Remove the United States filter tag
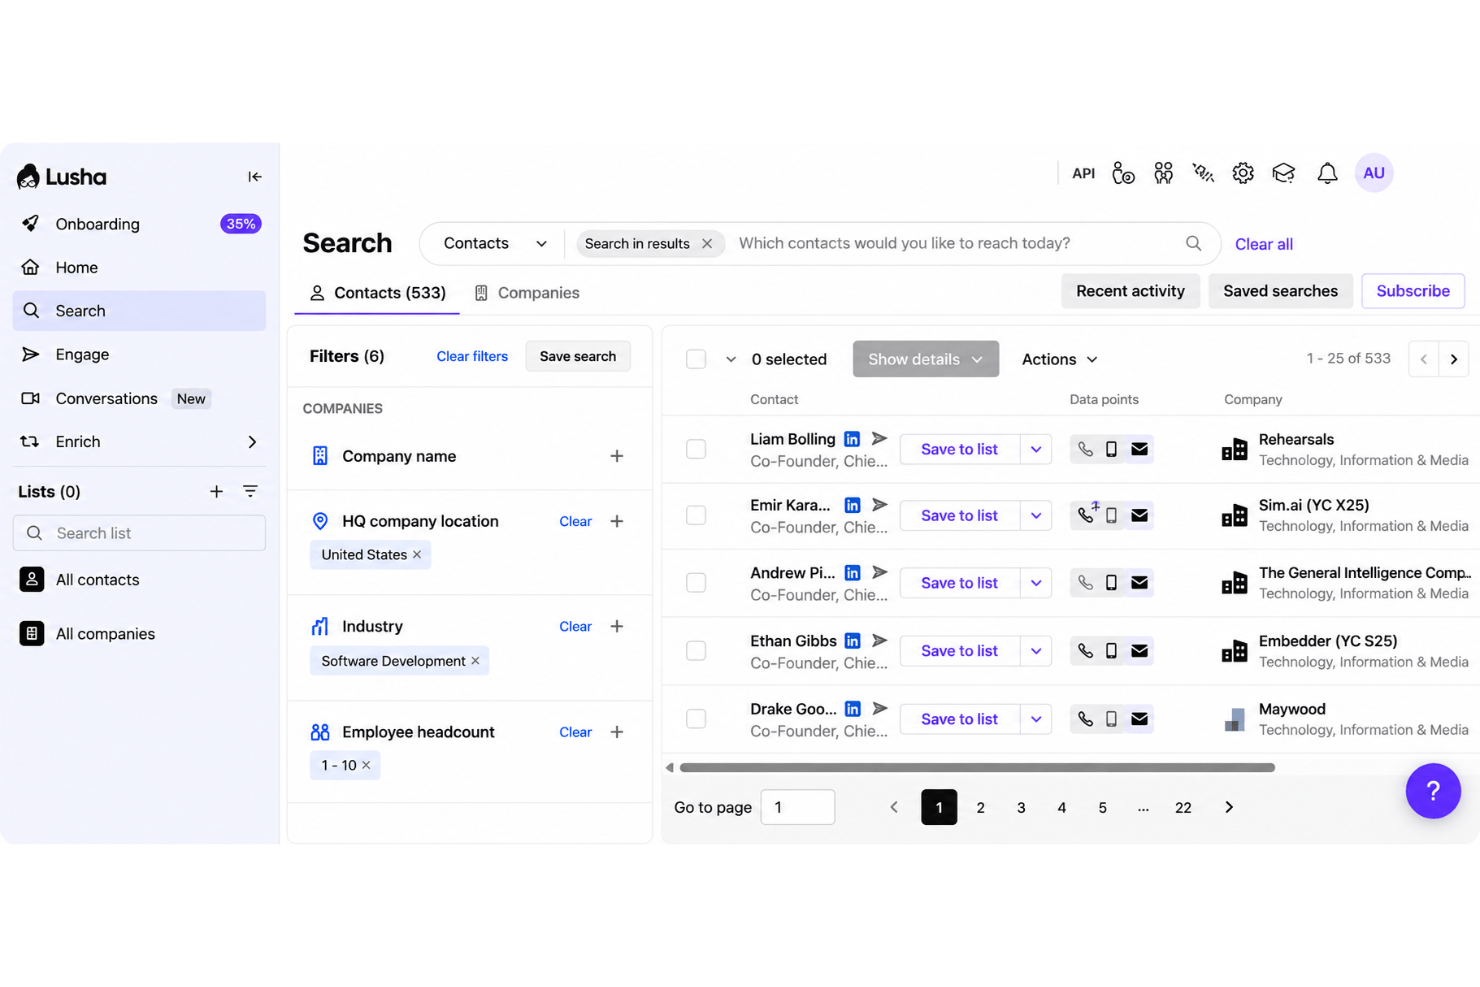This screenshot has width=1480, height=987. (x=417, y=555)
